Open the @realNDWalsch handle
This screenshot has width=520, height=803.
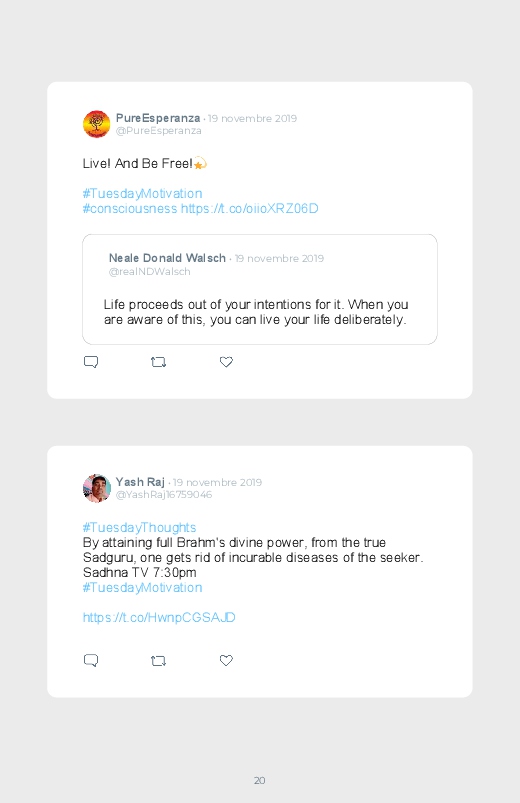pos(150,271)
